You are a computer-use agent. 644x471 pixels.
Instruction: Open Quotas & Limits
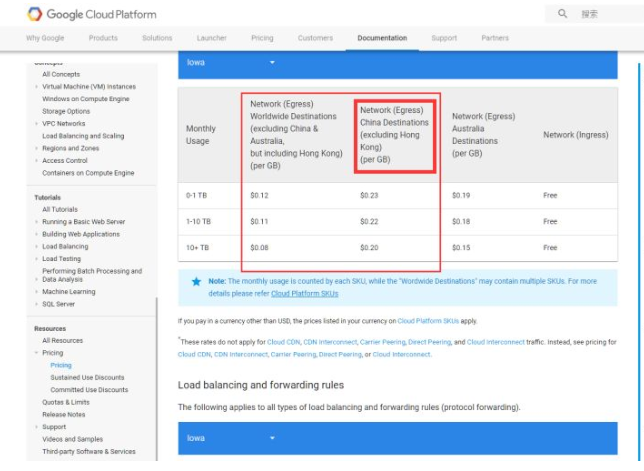66,402
